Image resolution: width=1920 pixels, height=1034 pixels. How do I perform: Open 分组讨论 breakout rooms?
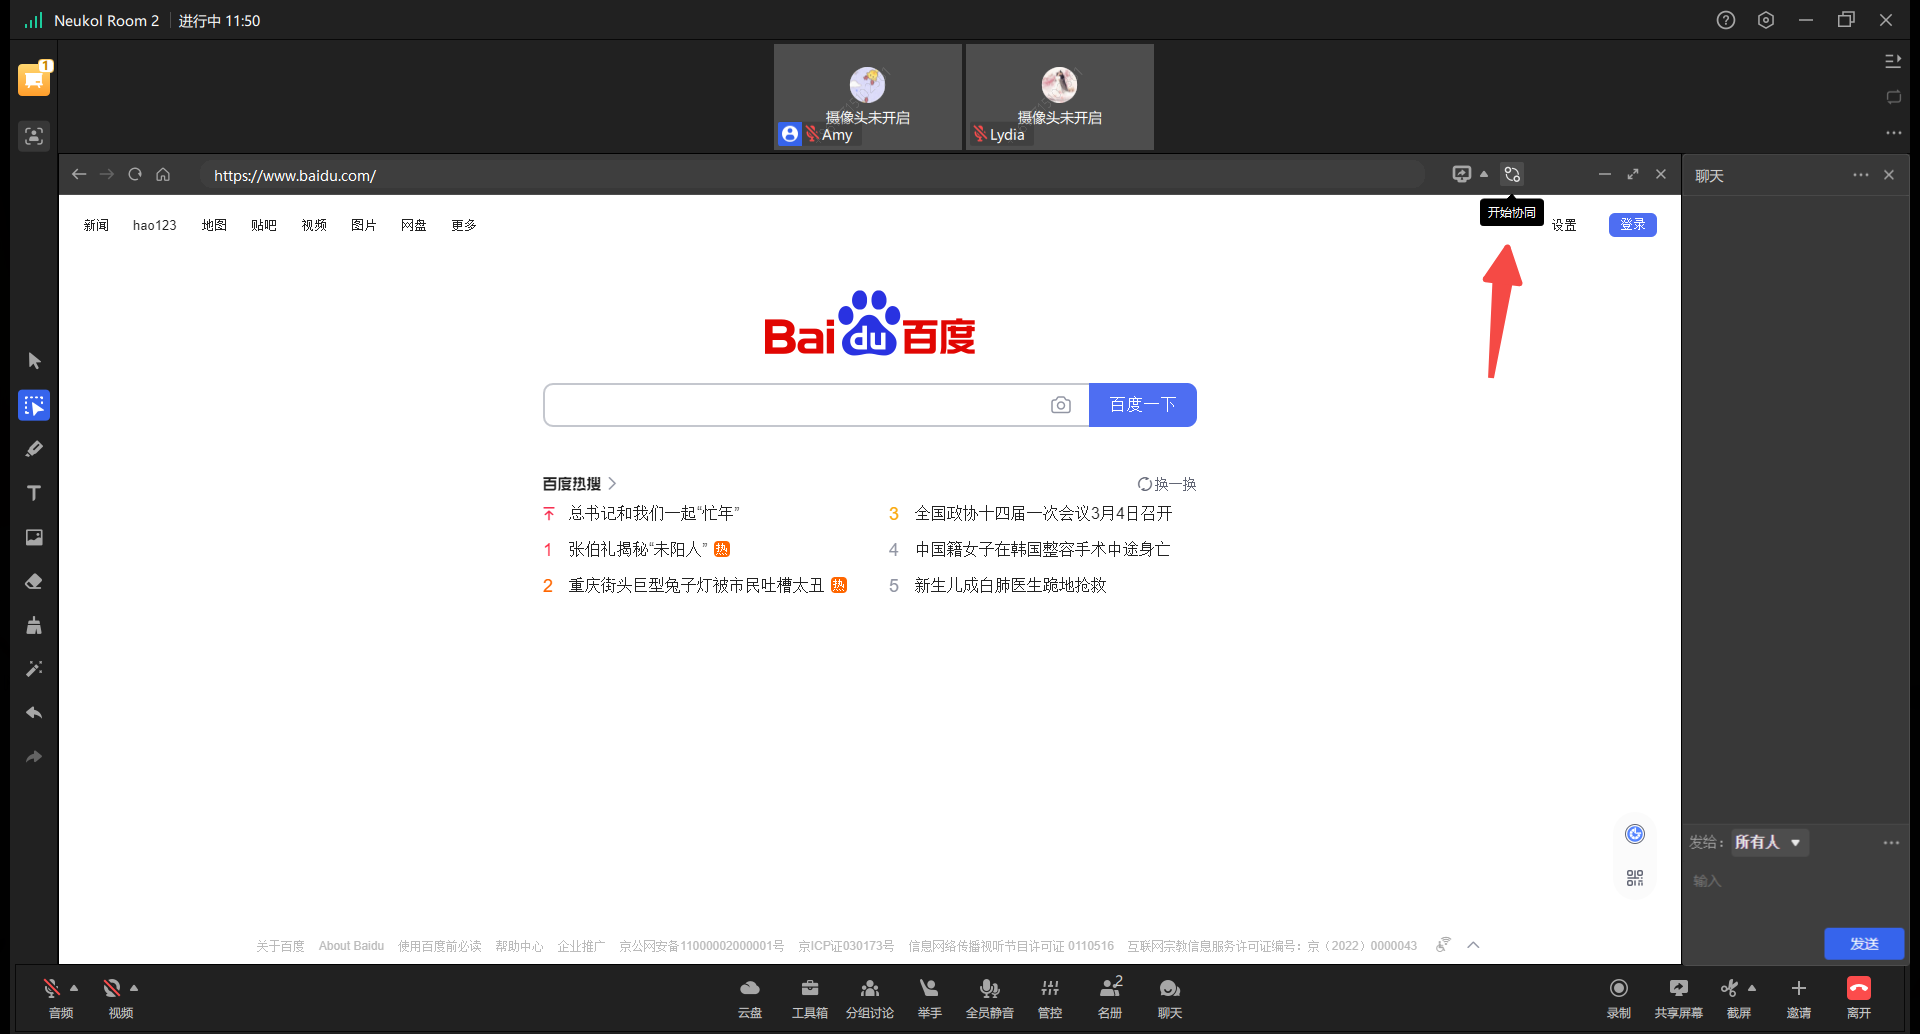click(x=870, y=998)
